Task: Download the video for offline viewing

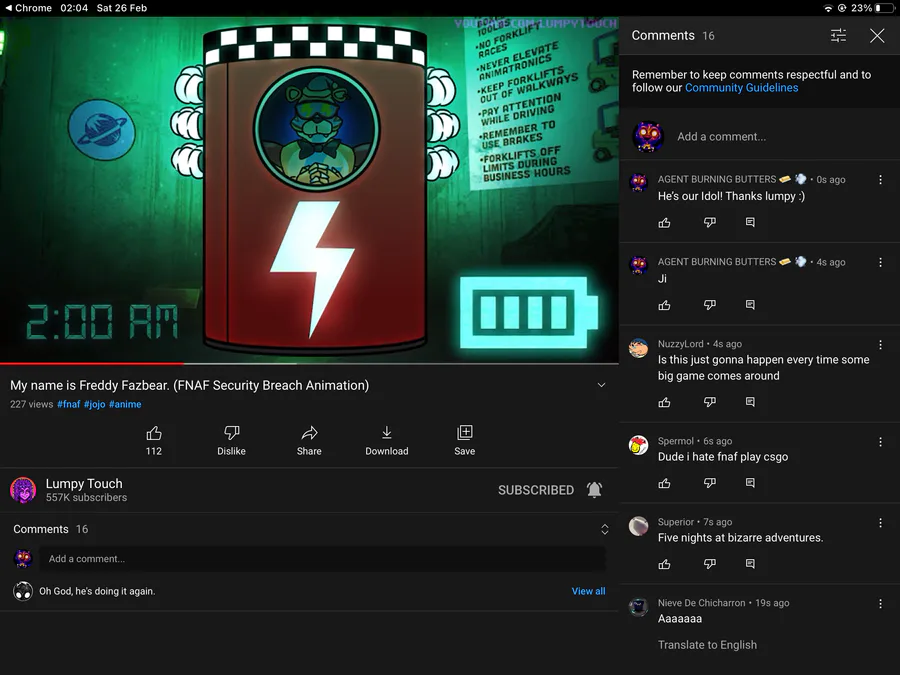Action: (387, 440)
